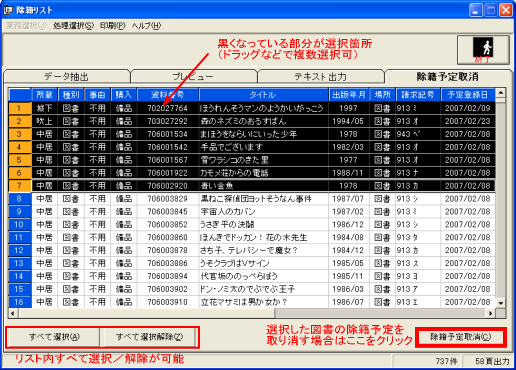This screenshot has width=516, height=370.
Task: Click the horizontal scrollbar right arrow
Action: (x=490, y=313)
